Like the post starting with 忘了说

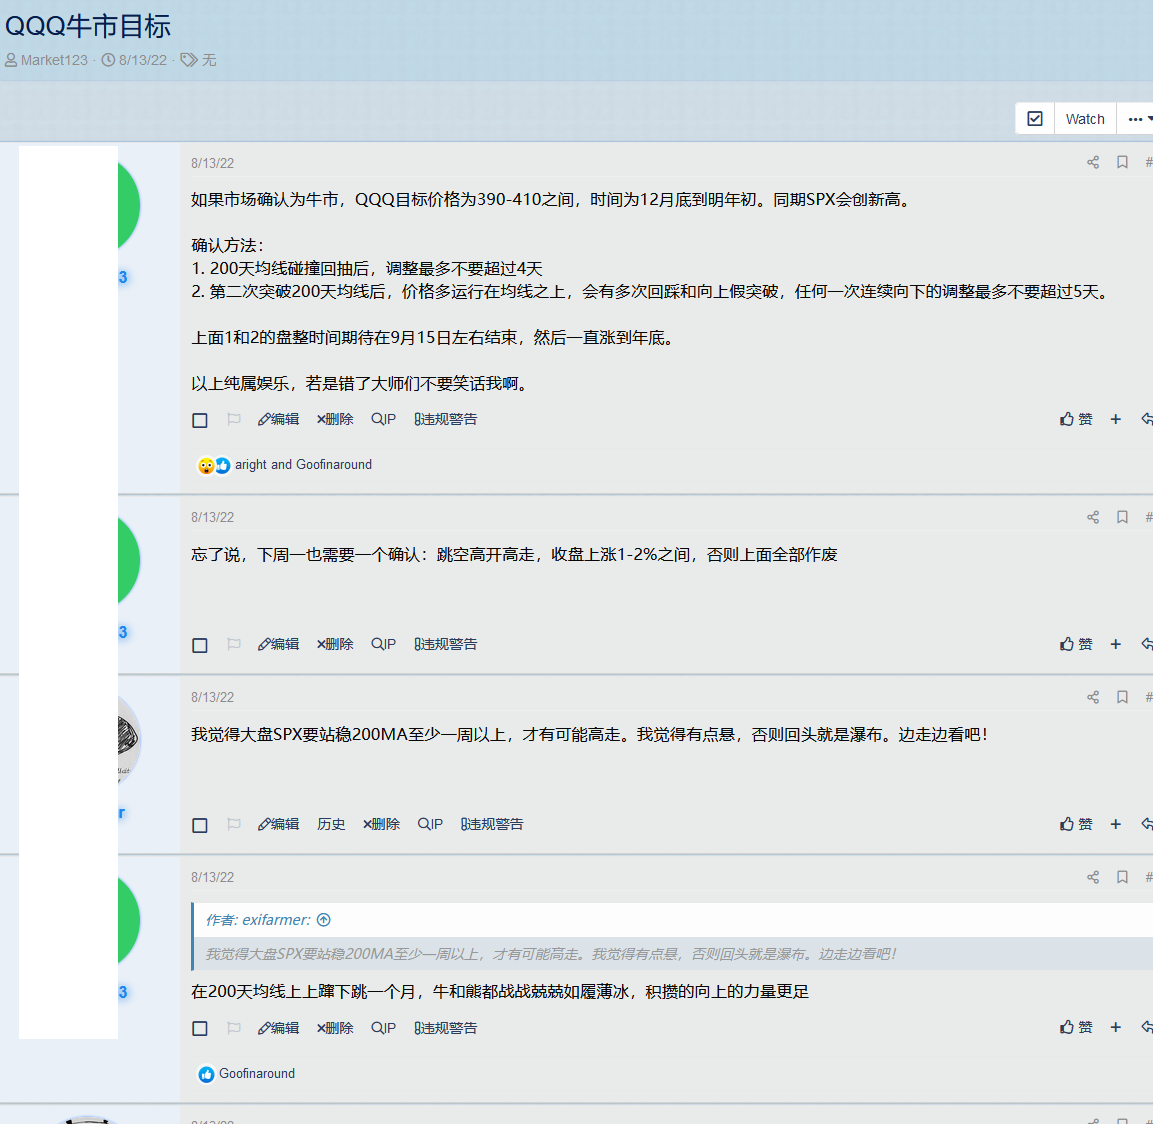click(1075, 644)
